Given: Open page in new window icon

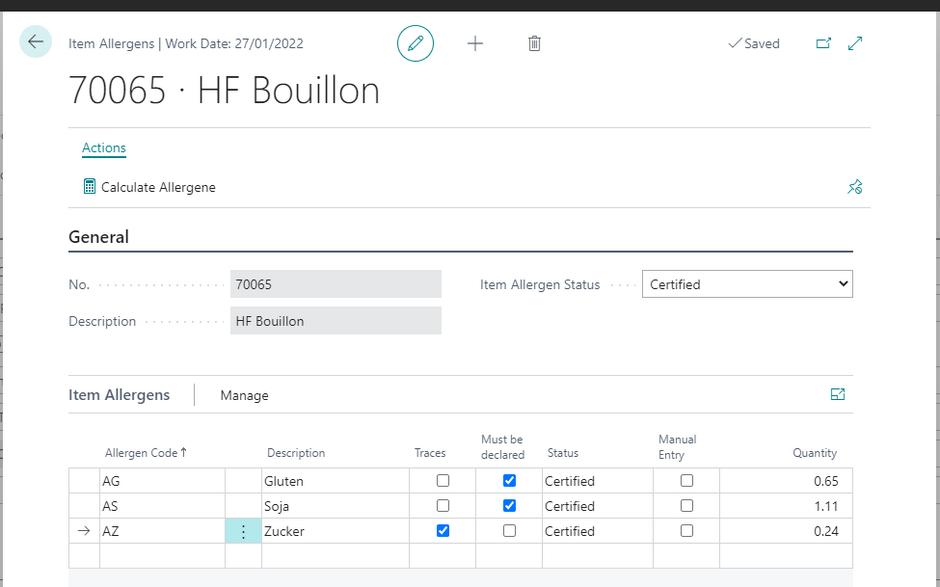Looking at the screenshot, I should click(x=823, y=44).
